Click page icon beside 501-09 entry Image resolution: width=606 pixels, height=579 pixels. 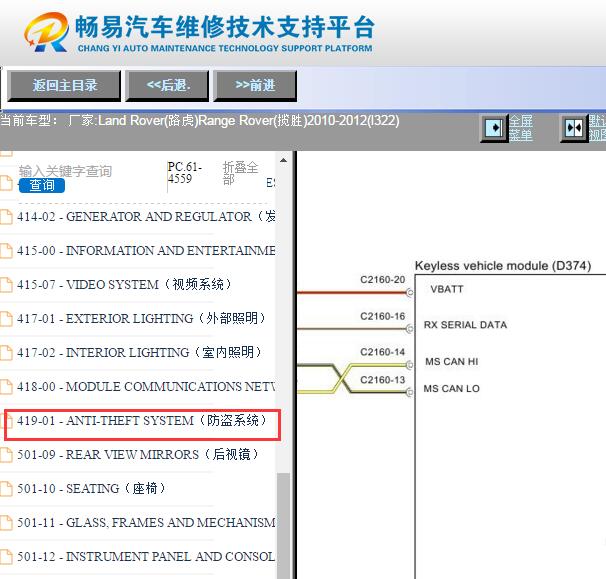(6, 455)
